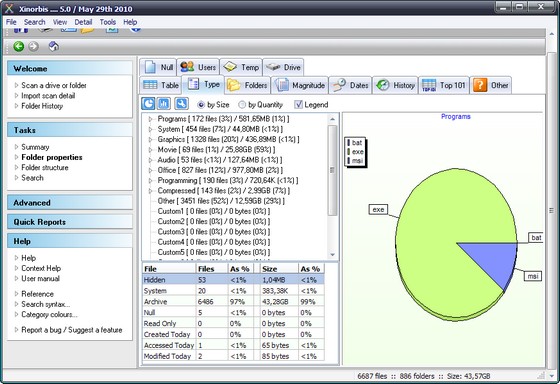560x384 pixels.
Task: Click Import scan detail link
Action: coord(48,96)
